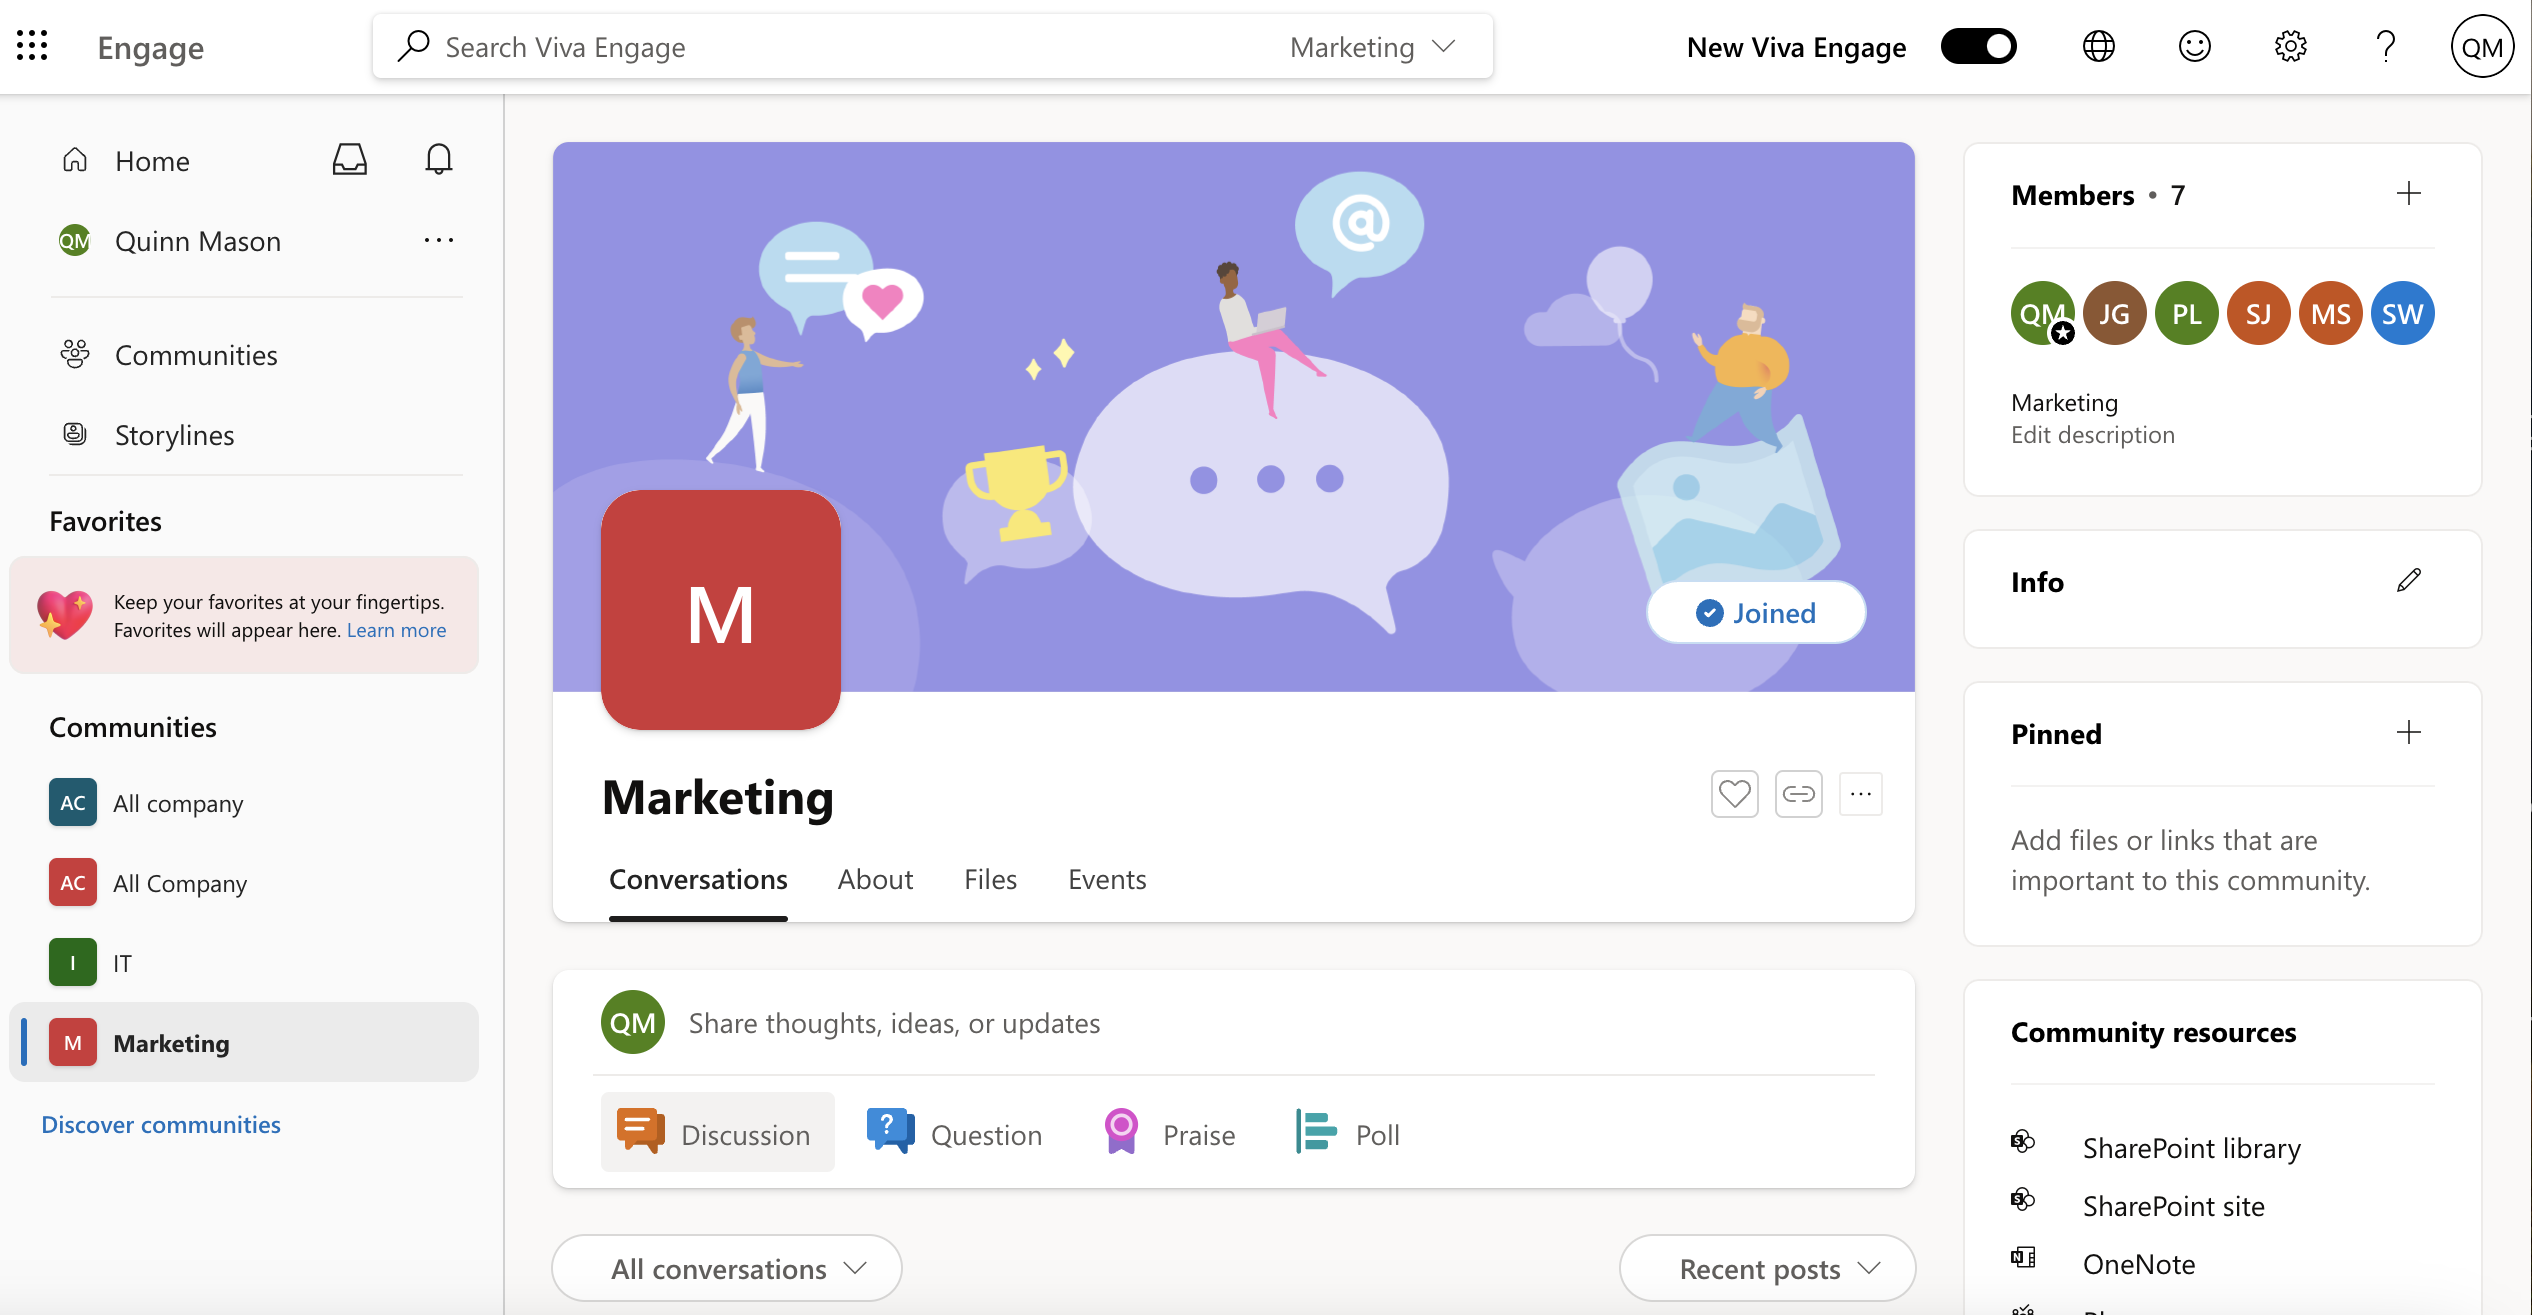The image size is (2532, 1315).
Task: Select Discussion post type
Action: click(717, 1133)
